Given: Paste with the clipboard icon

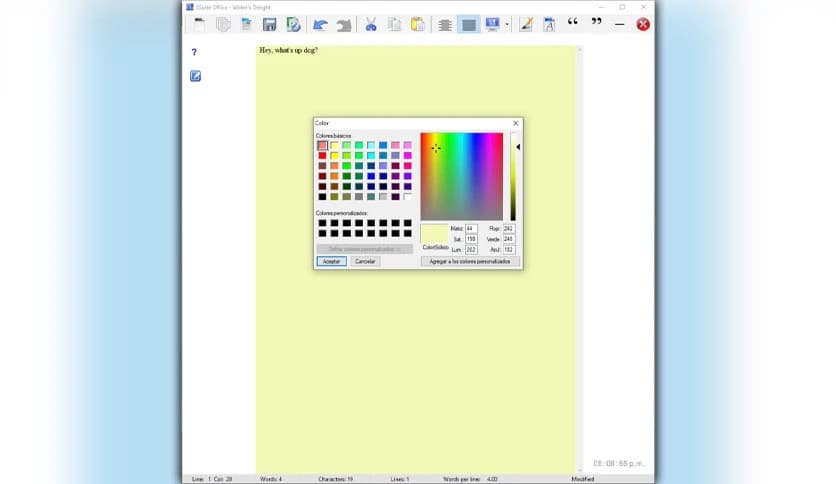Looking at the screenshot, I should click(x=417, y=24).
